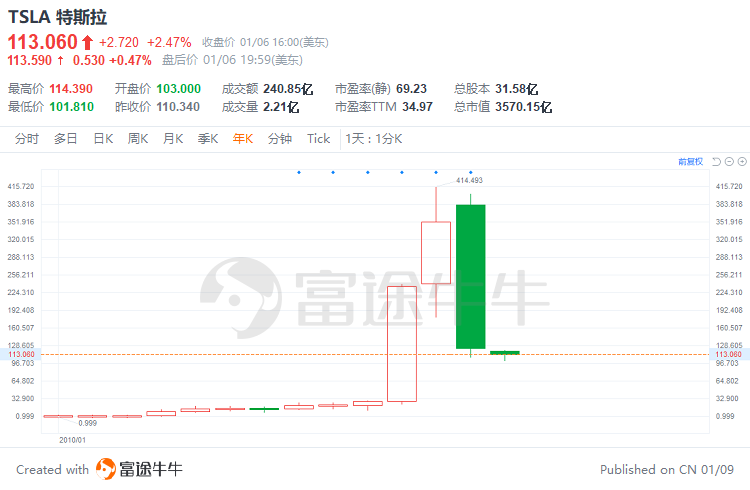Open the 前复权 price adjustment option
750x490 pixels.
[x=691, y=162]
